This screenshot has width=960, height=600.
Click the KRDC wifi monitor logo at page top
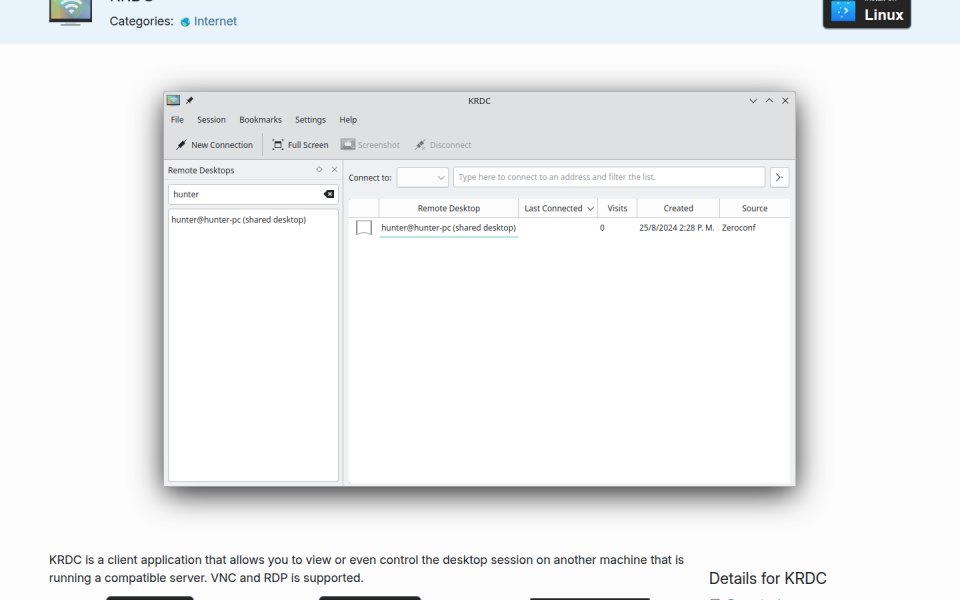[70, 11]
